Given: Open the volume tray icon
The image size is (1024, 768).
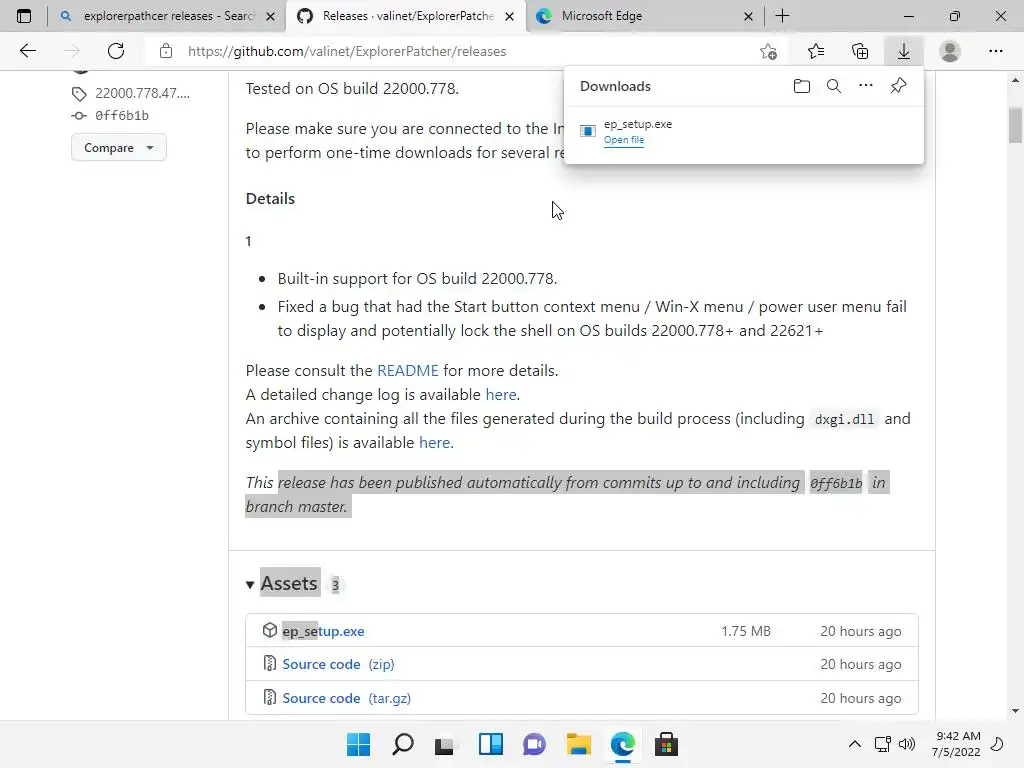Looking at the screenshot, I should point(906,744).
